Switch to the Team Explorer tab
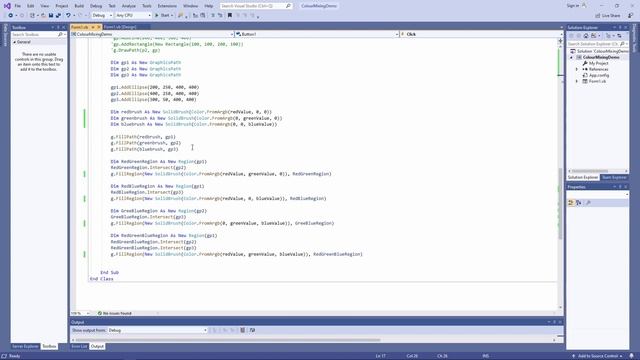 point(614,178)
